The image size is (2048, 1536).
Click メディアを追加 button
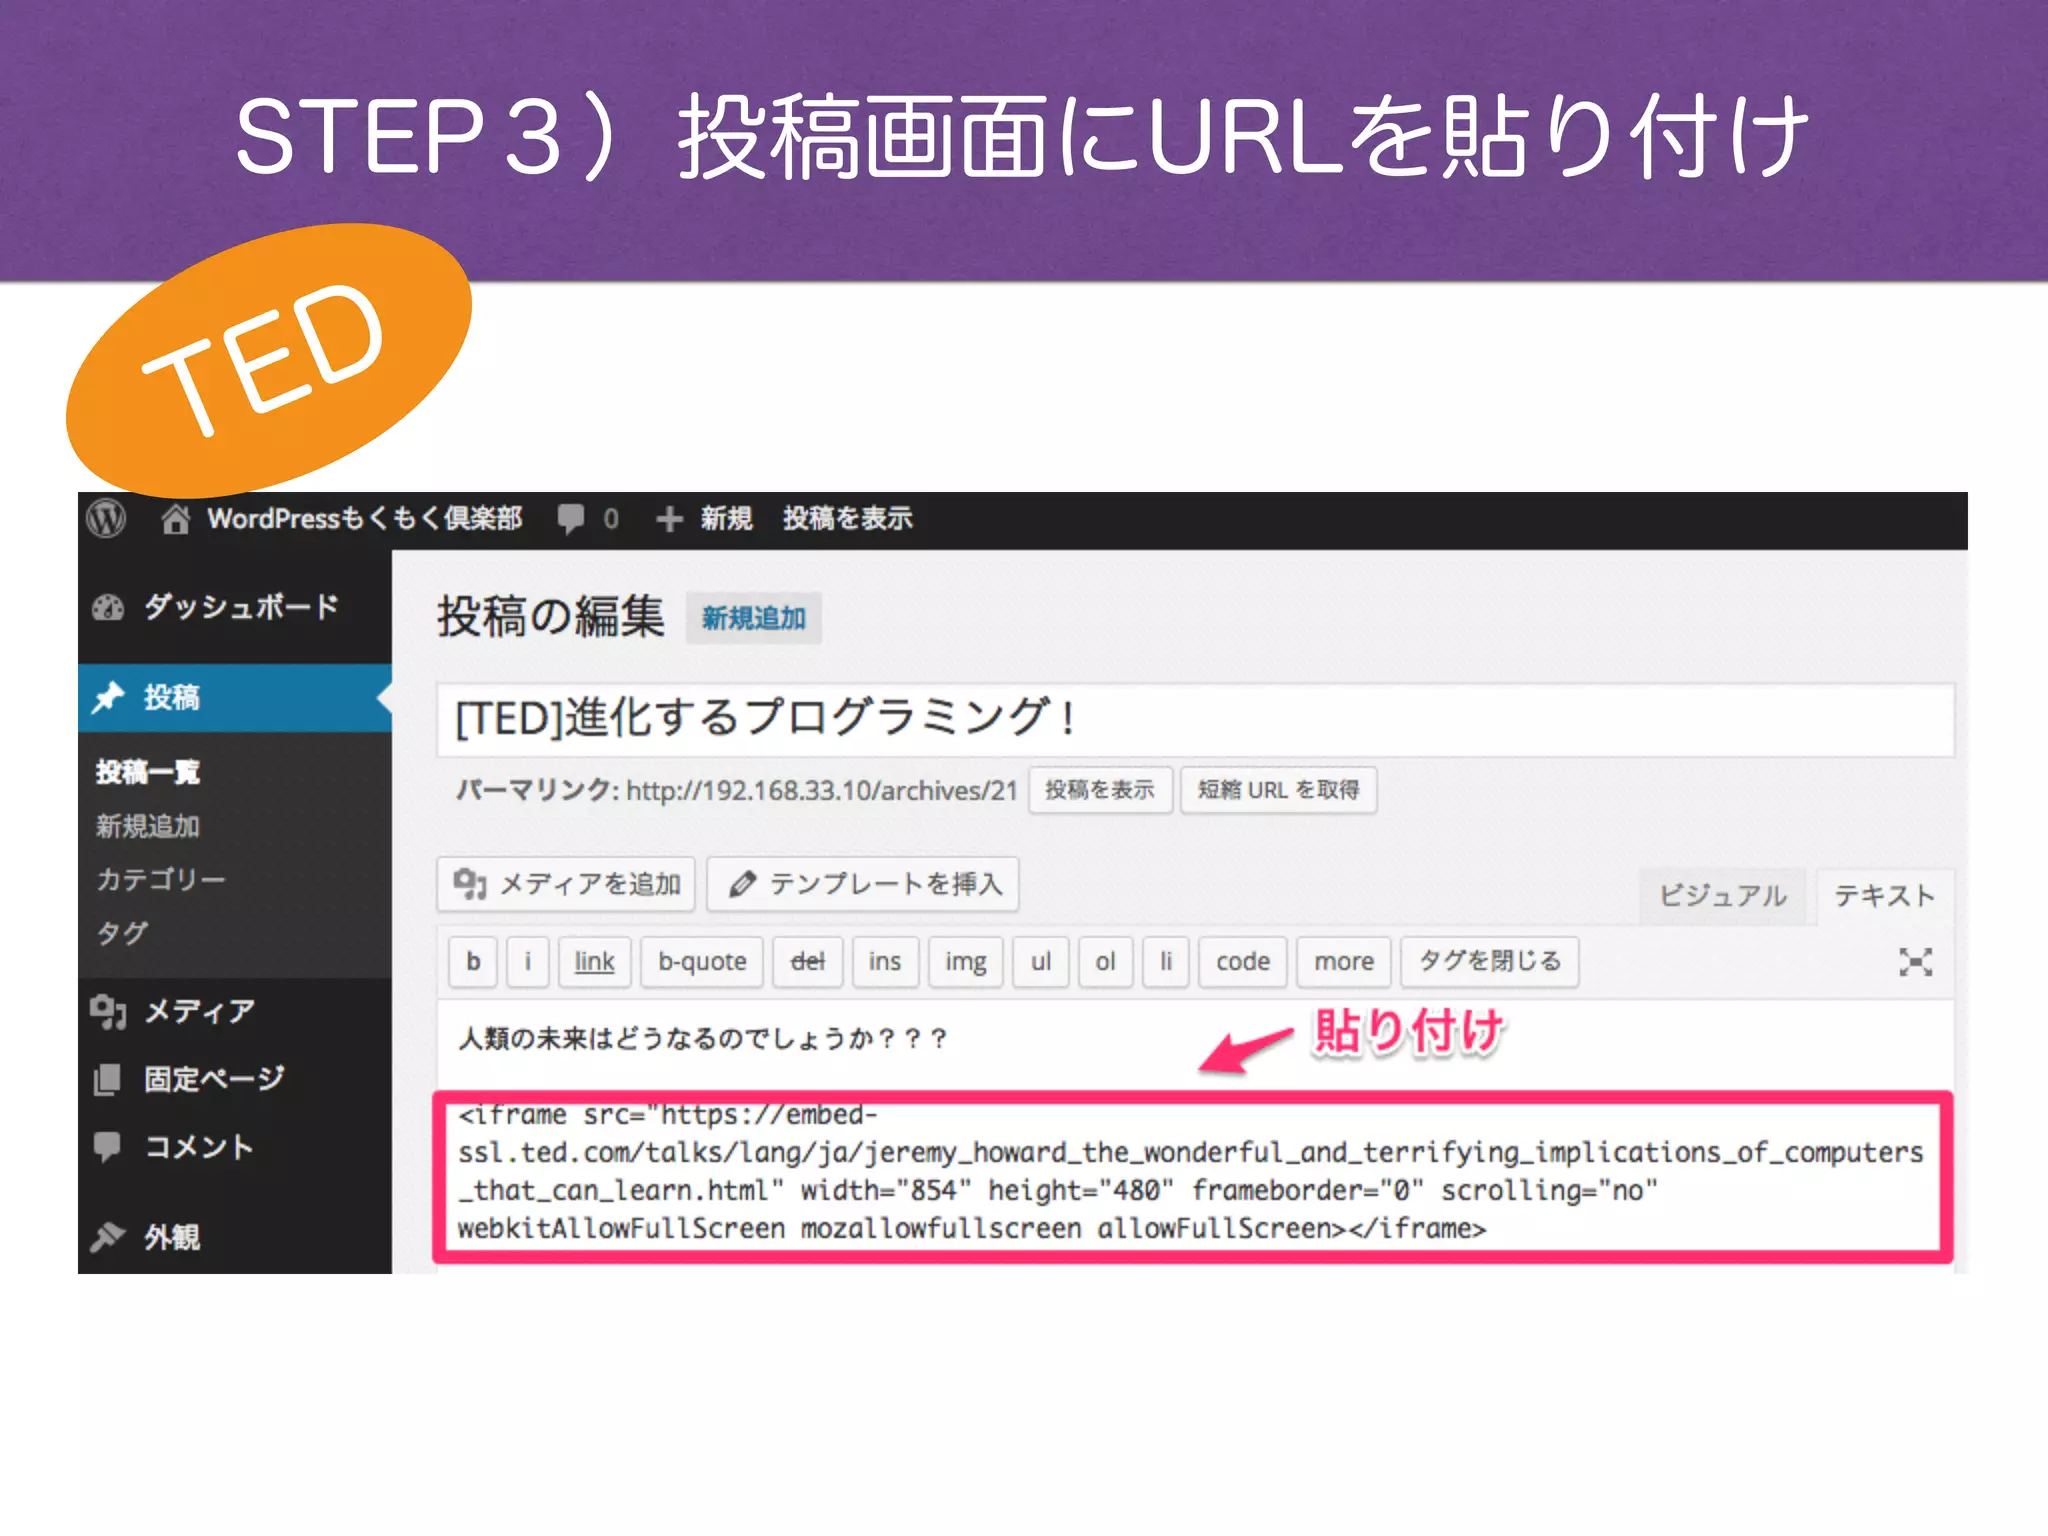(x=566, y=884)
